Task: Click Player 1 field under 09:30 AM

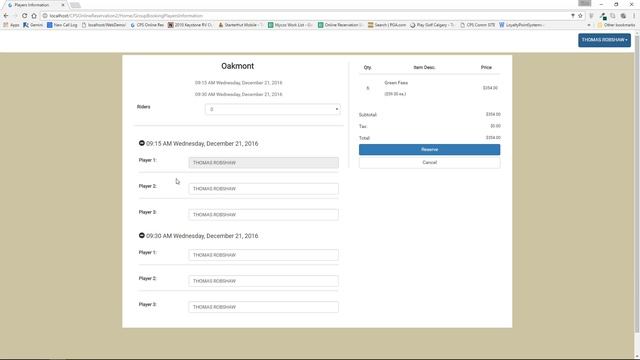Action: click(x=263, y=255)
